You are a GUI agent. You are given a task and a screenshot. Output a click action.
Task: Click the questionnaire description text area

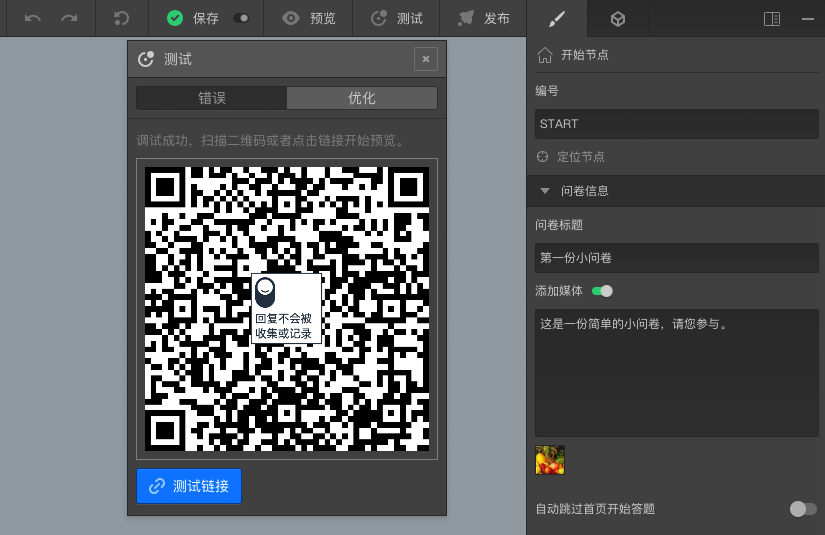click(x=677, y=373)
